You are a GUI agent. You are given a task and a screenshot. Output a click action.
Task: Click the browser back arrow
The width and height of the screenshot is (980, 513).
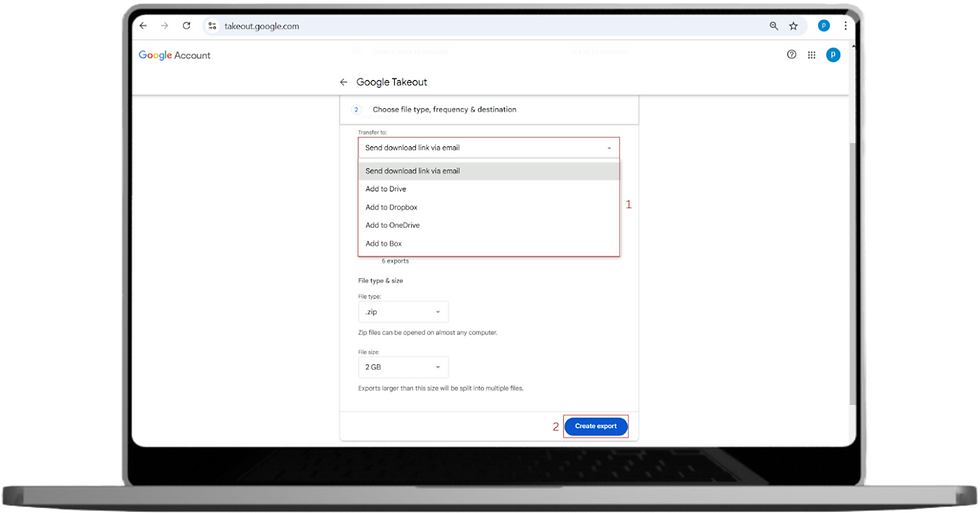point(143,26)
